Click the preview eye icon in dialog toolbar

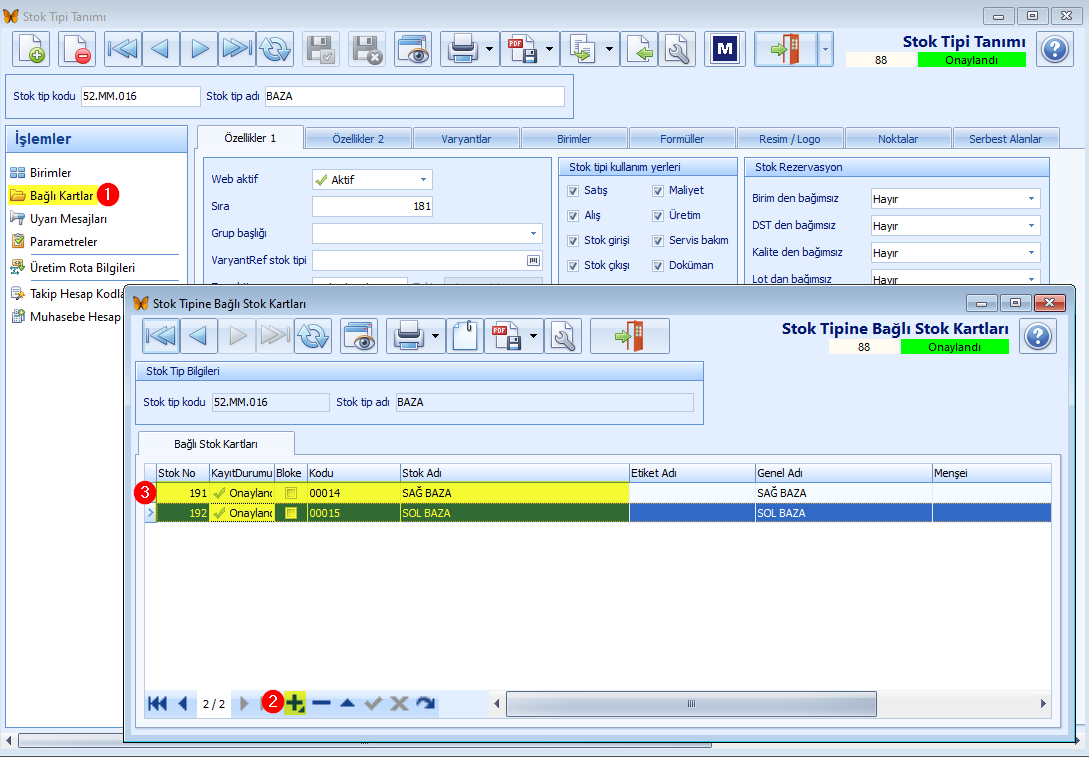pyautogui.click(x=359, y=336)
